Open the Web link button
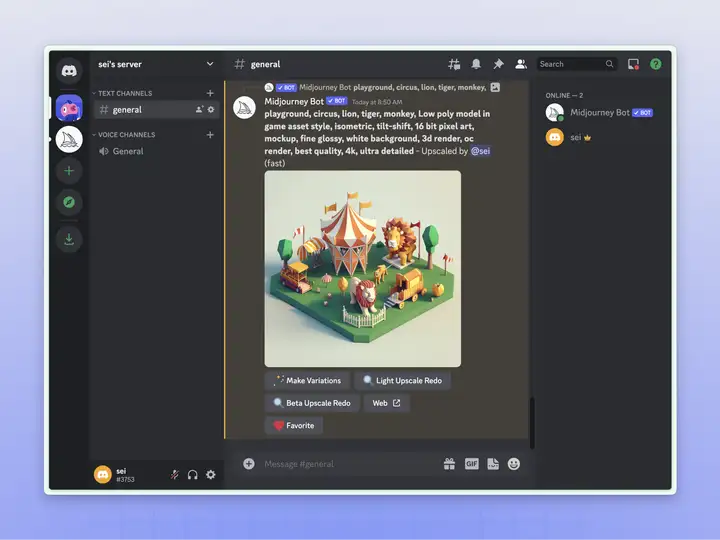Image resolution: width=720 pixels, height=540 pixels. [386, 403]
